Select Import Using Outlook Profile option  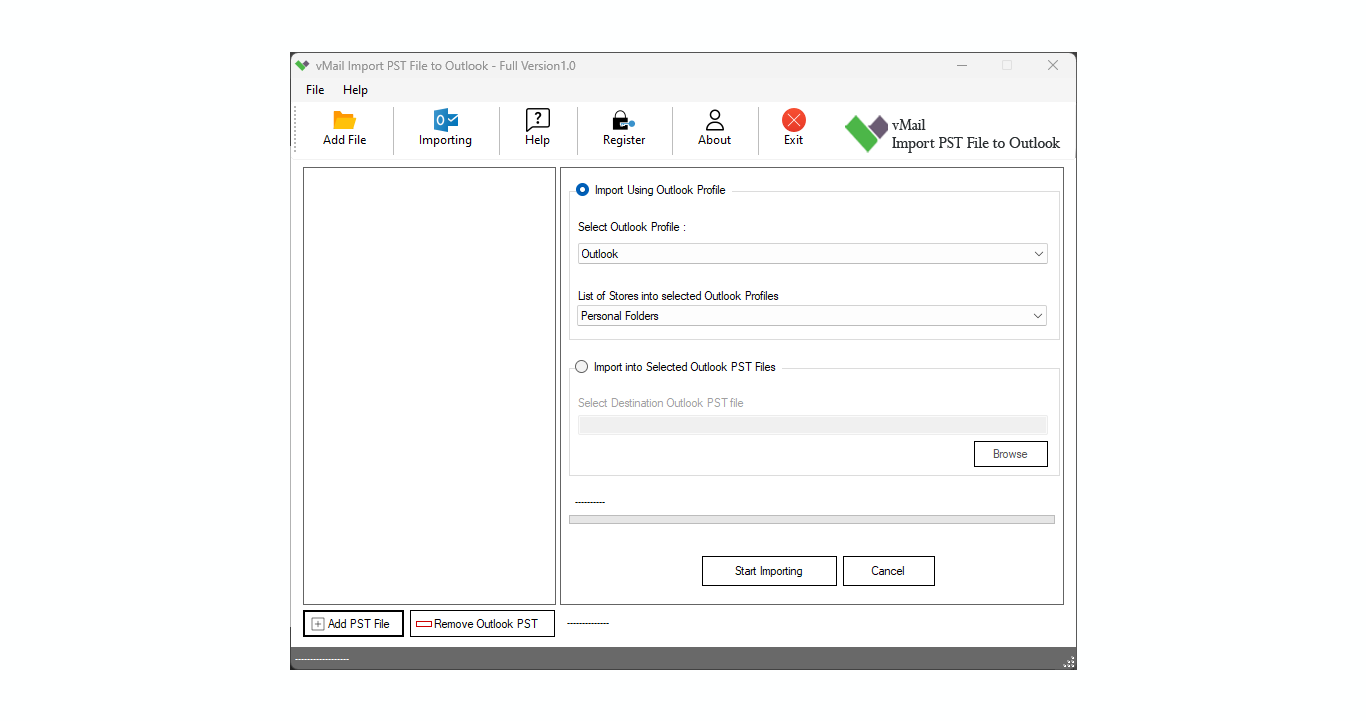coord(583,190)
